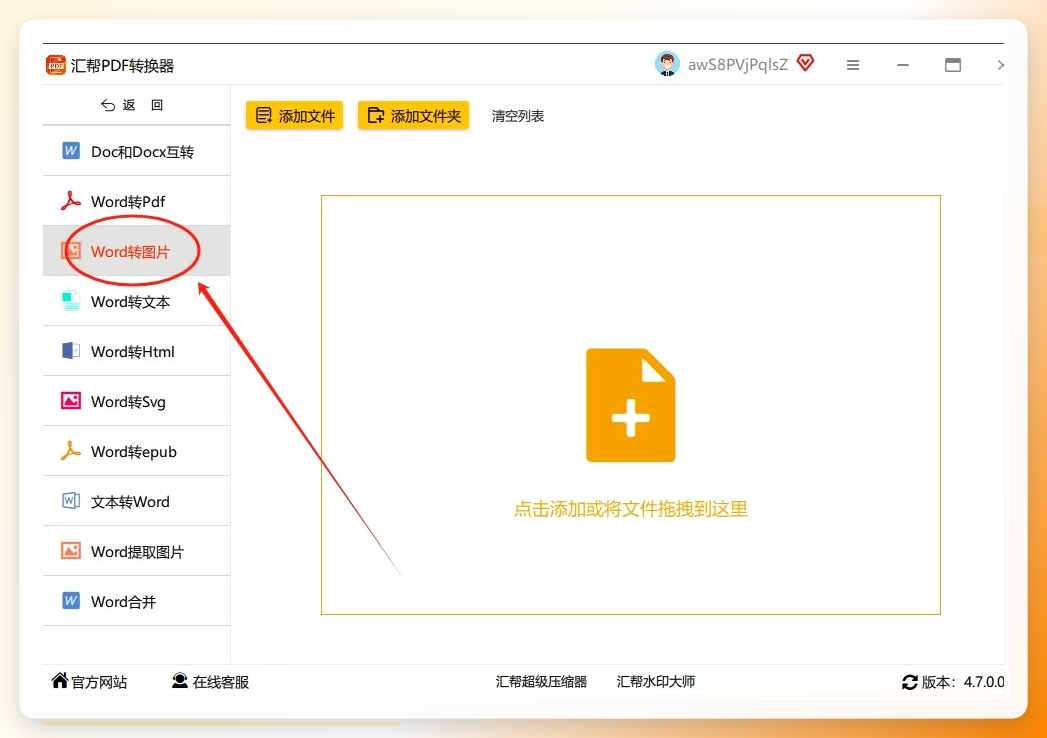Screen dimensions: 1047x738
Task: Click the 添加文件夹 button
Action: point(413,116)
